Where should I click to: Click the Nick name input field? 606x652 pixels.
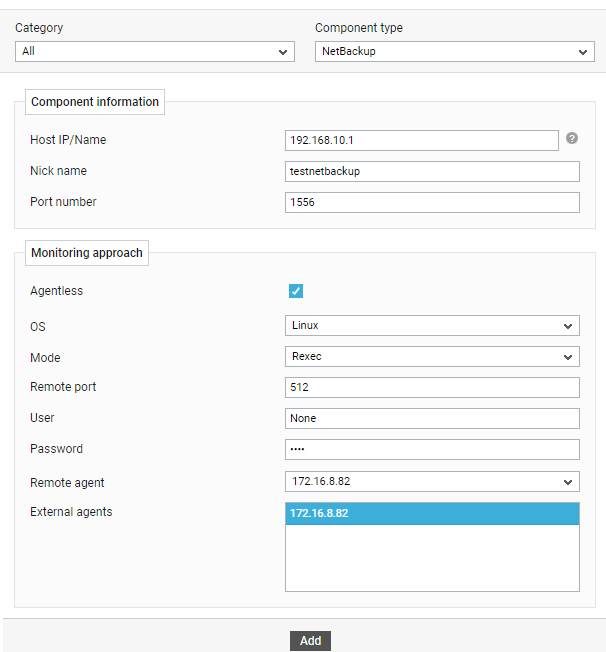click(x=432, y=171)
